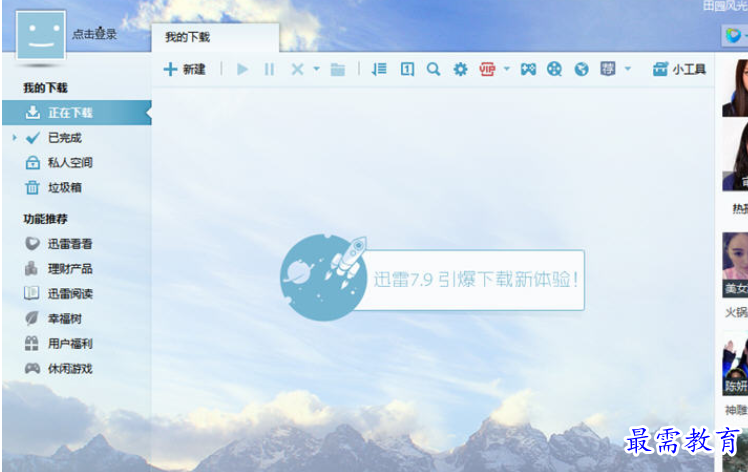
Task: Click the purple badge icon in the toolbar
Action: (x=608, y=69)
